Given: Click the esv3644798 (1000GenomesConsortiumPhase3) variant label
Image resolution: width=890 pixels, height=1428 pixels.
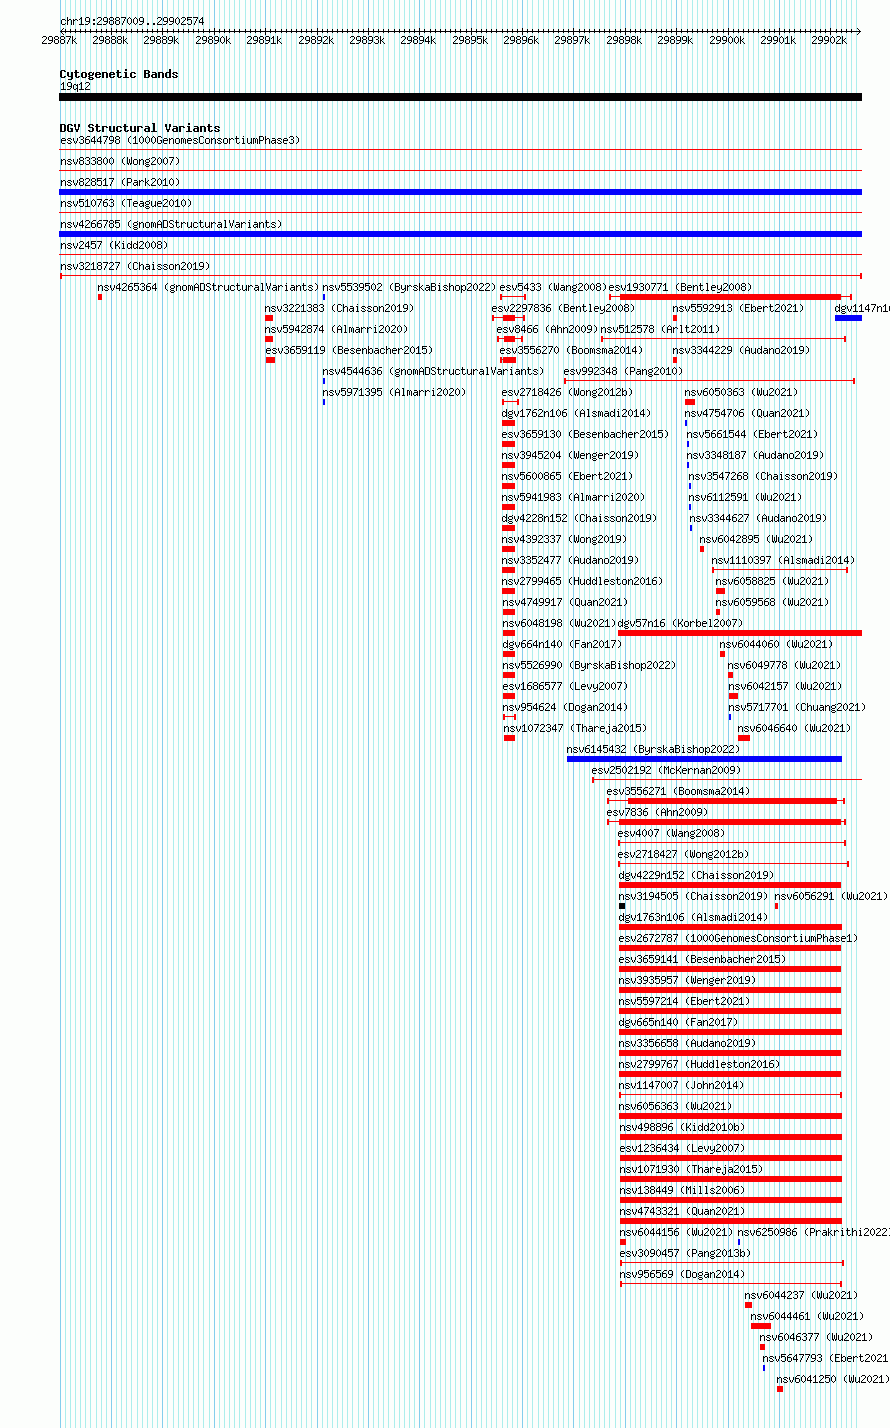Looking at the screenshot, I should click(x=179, y=140).
